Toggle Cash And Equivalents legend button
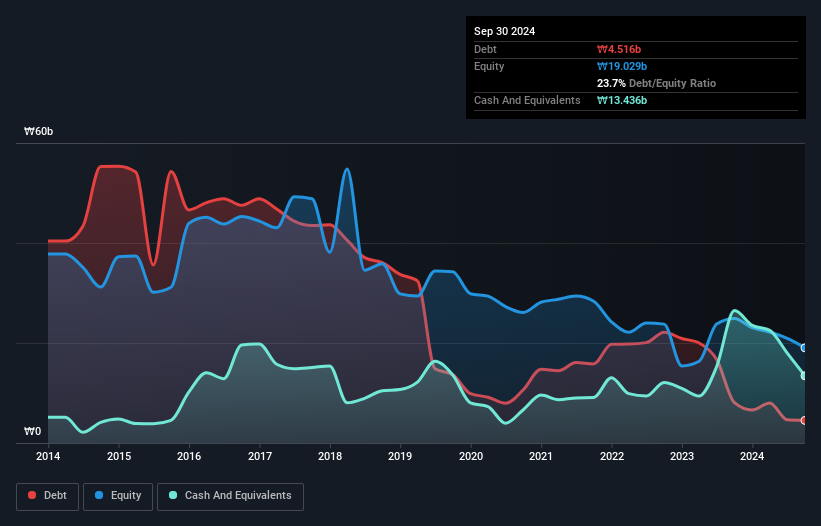The height and width of the screenshot is (526, 821). coord(230,496)
